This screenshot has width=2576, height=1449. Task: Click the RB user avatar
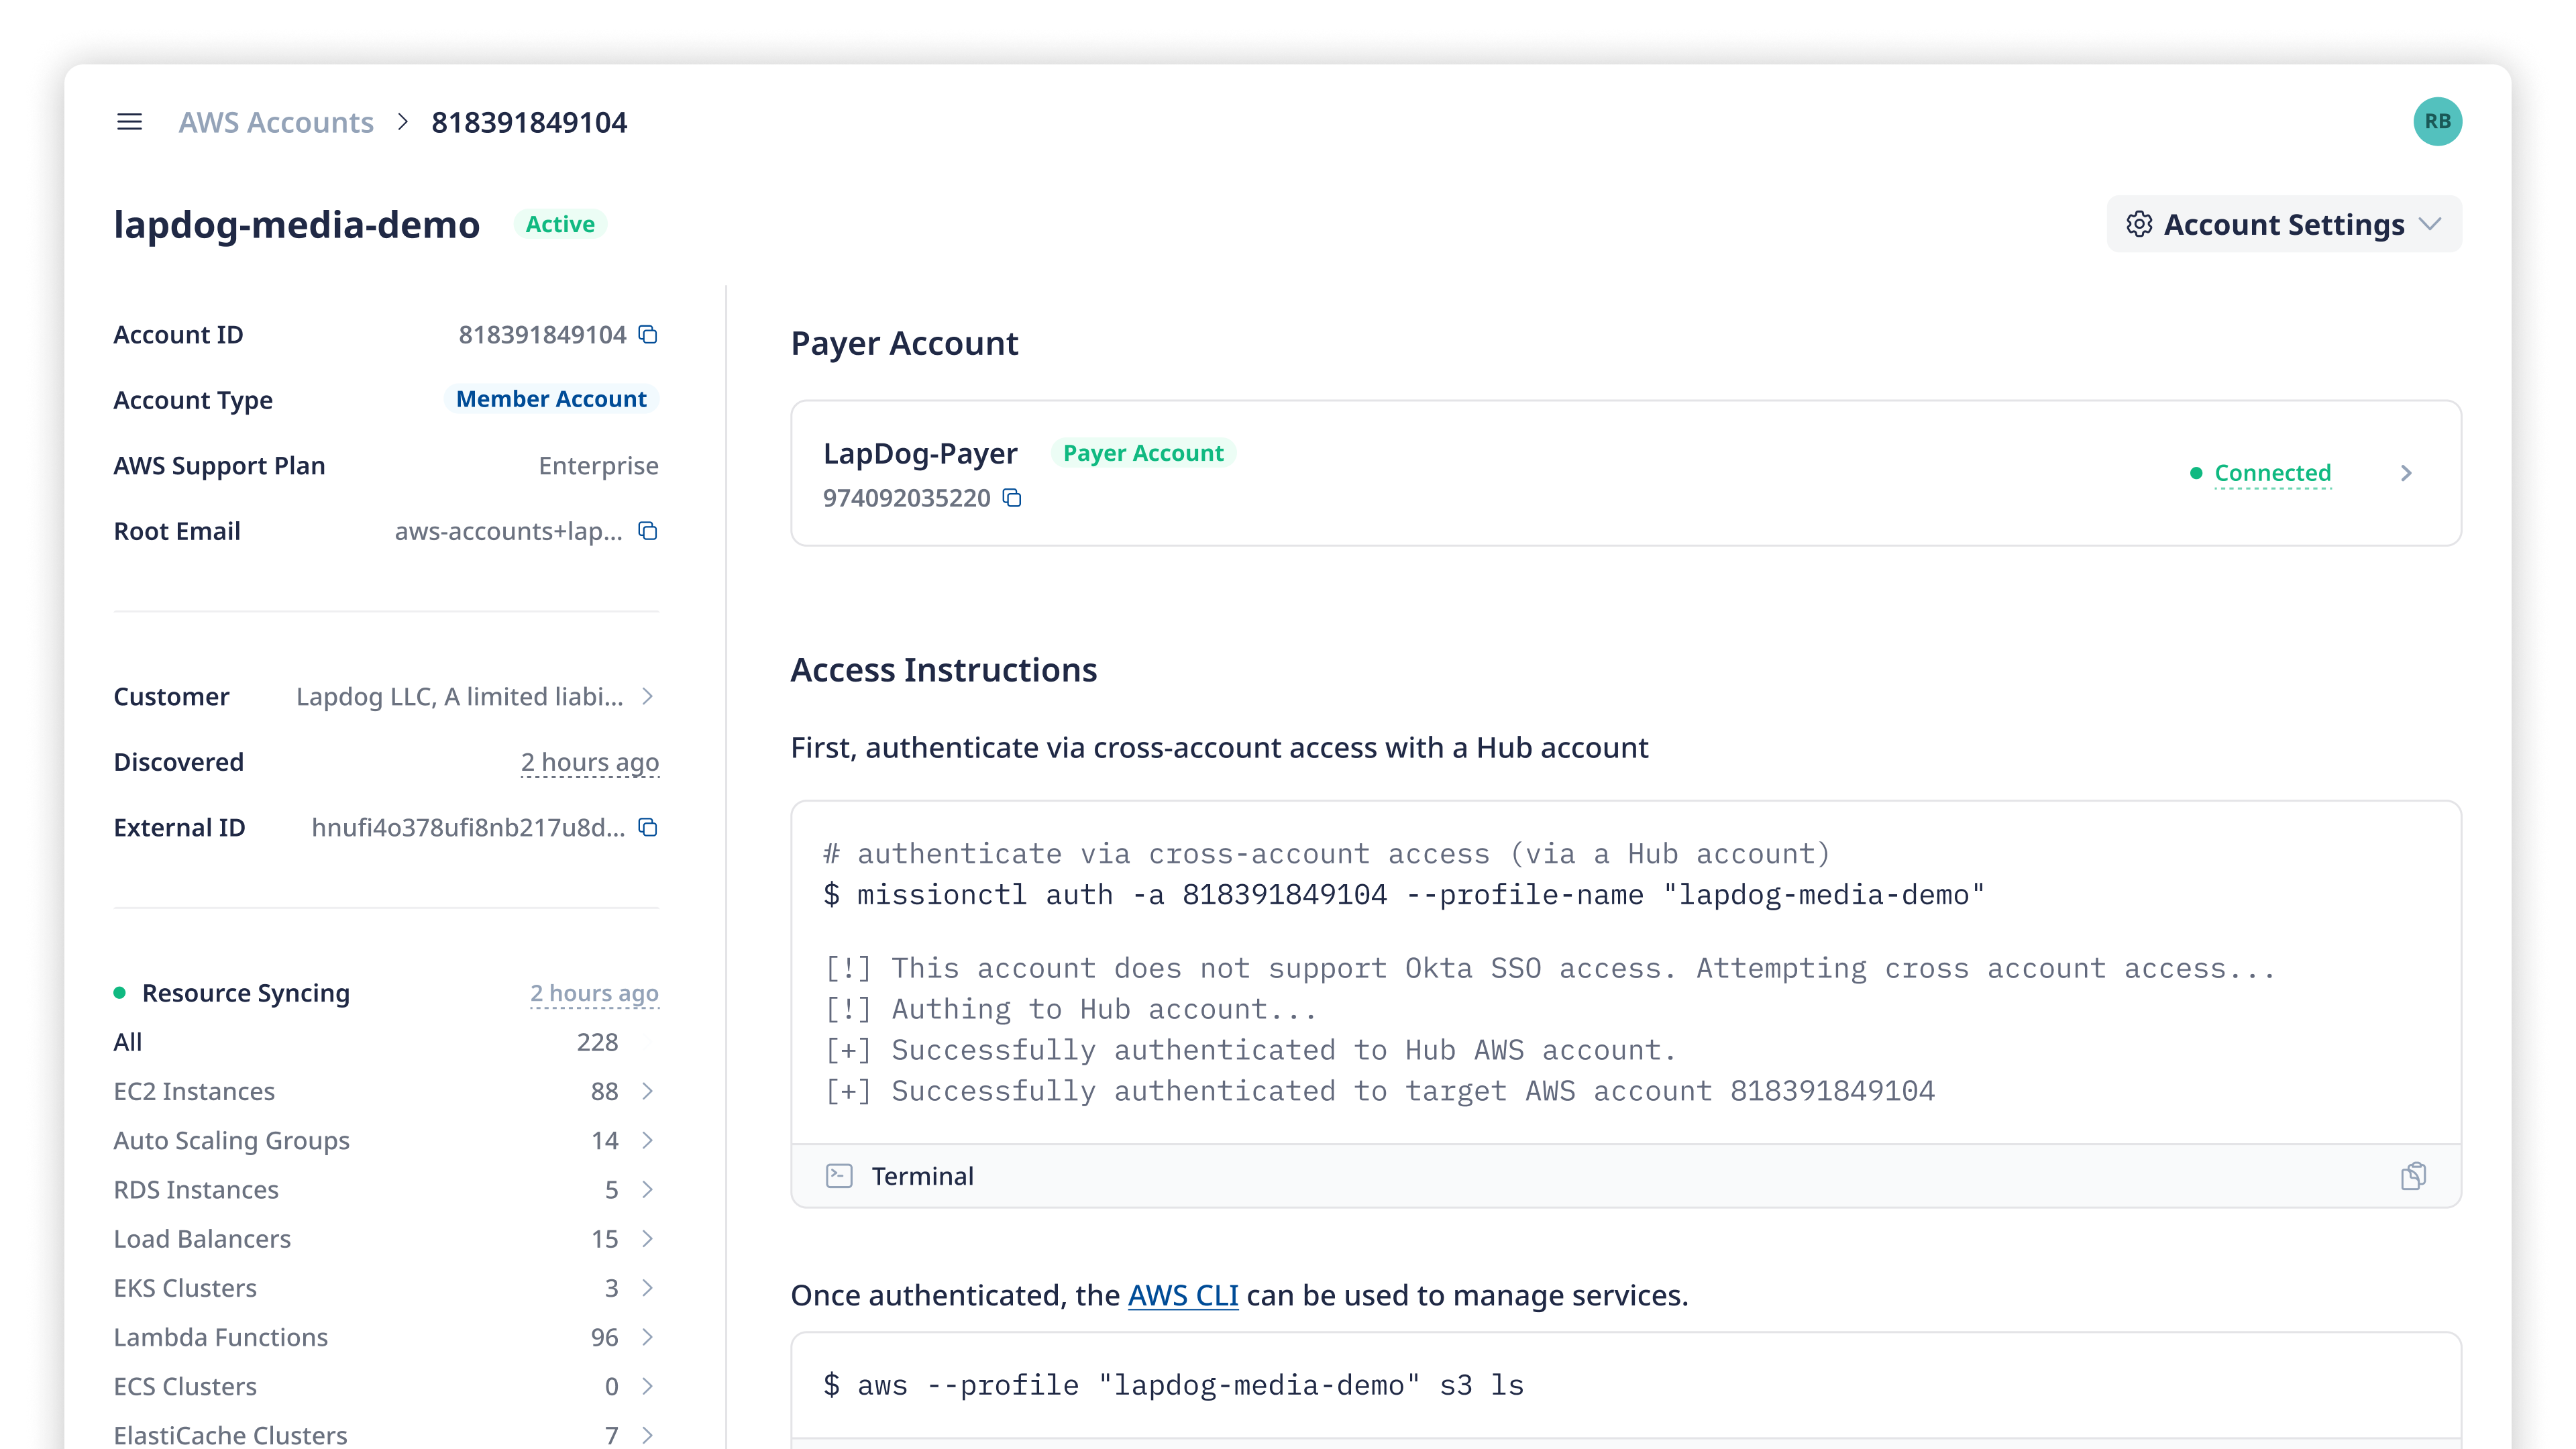(x=2437, y=122)
